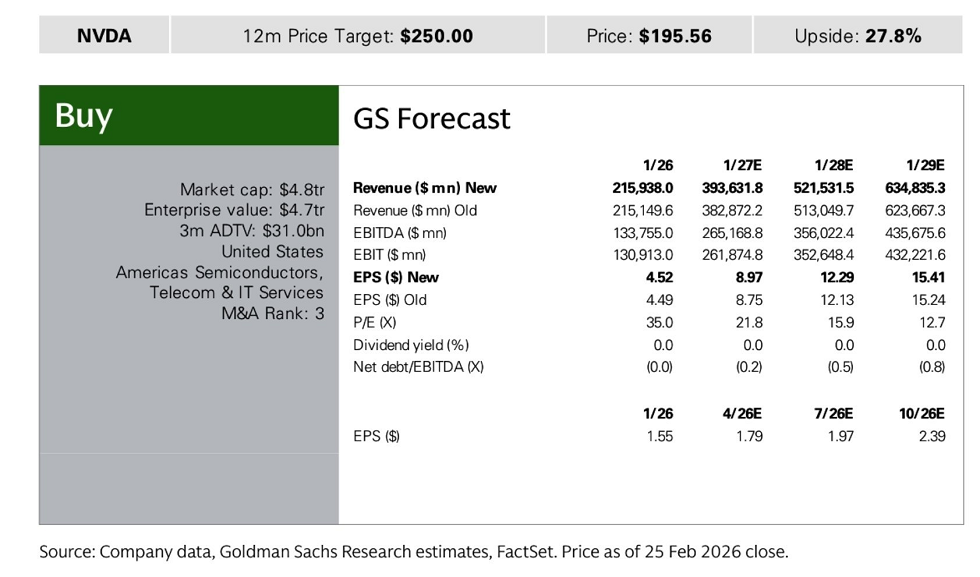Viewport: 980px width, 577px height.
Task: Click the Dividend yield (%) row label
Action: click(x=411, y=345)
